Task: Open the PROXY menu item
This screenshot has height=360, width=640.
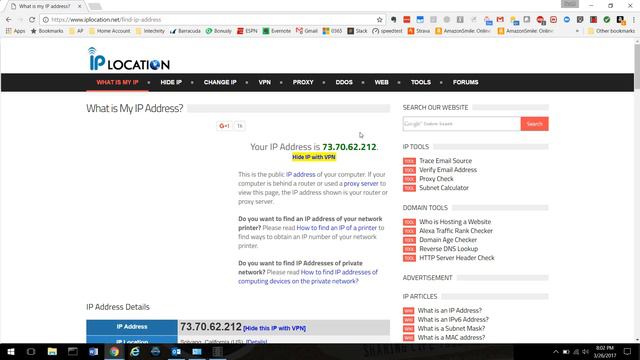Action: [x=303, y=82]
